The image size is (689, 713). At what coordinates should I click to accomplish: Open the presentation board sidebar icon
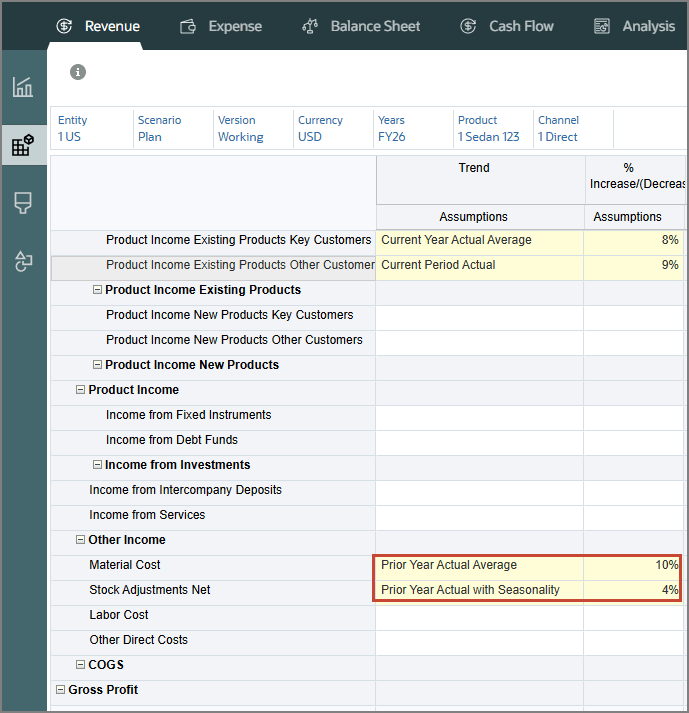23,203
